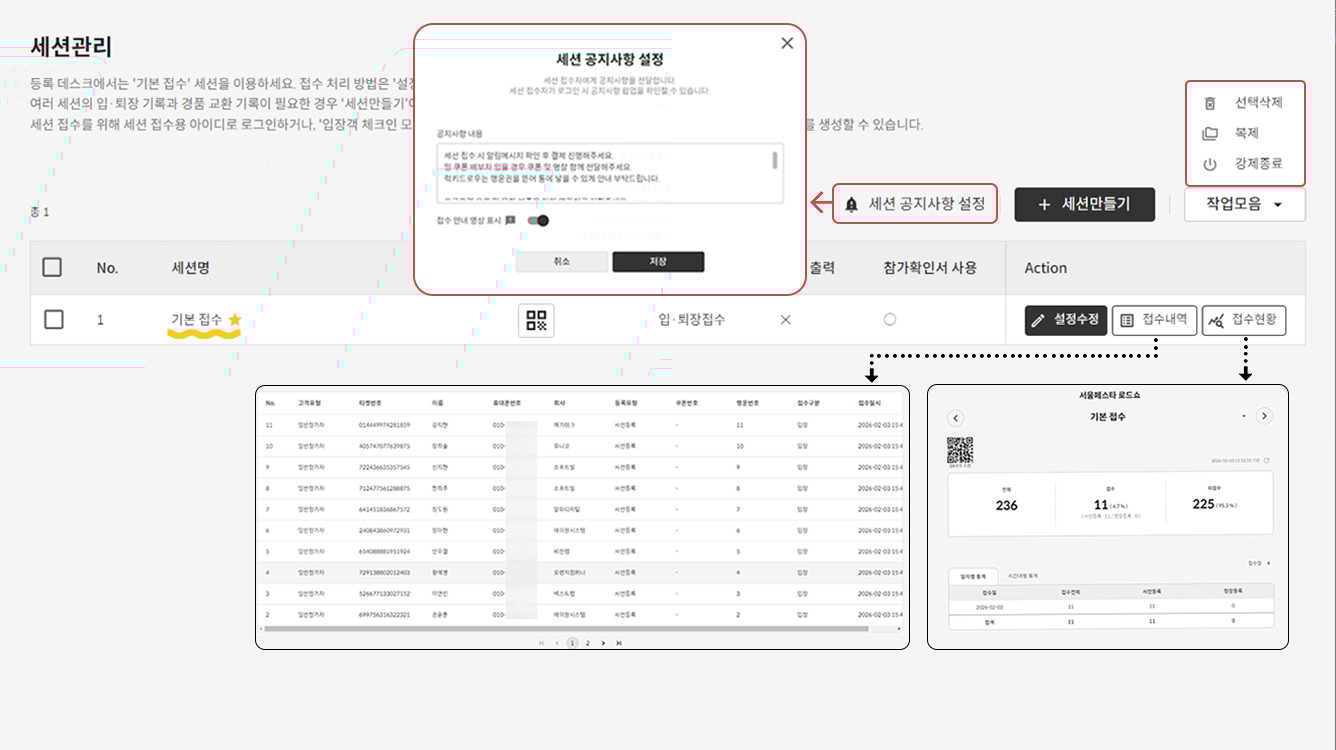
Task: Click the help icon beside 접수 안내 영상 표시
Action: [511, 221]
